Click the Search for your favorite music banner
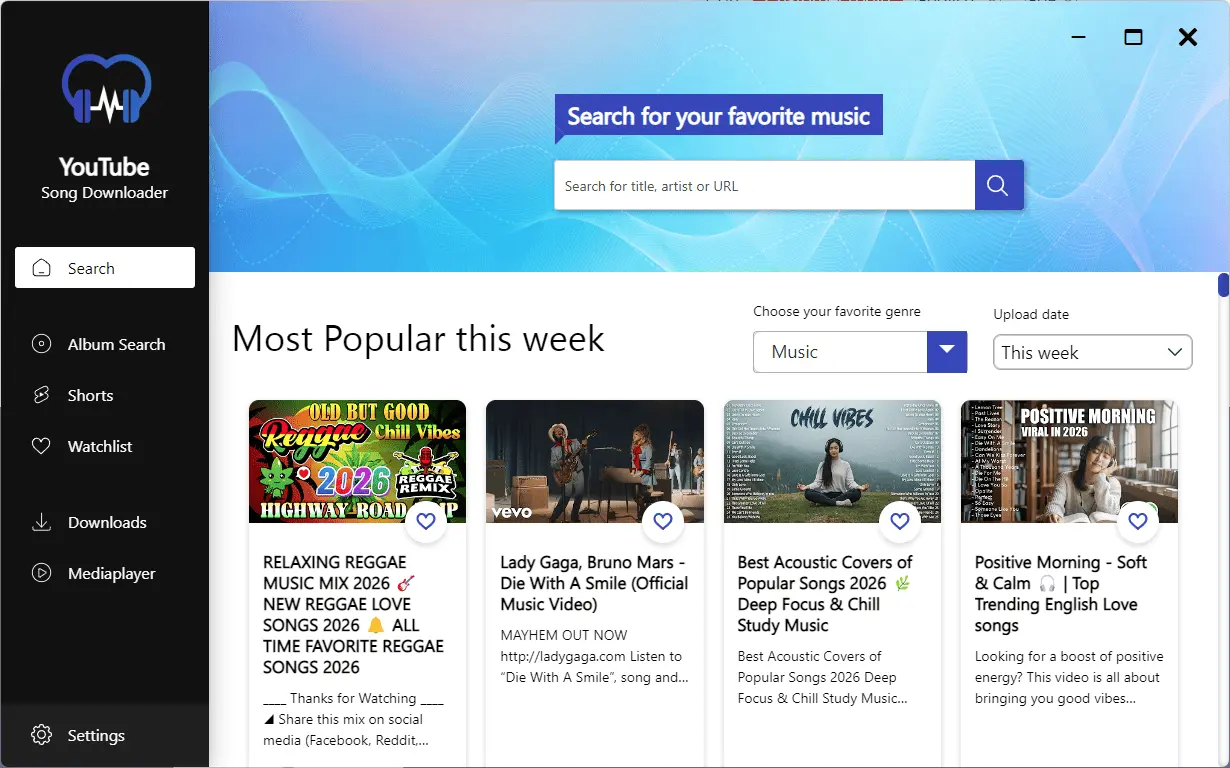The height and width of the screenshot is (768, 1230). pyautogui.click(x=719, y=117)
